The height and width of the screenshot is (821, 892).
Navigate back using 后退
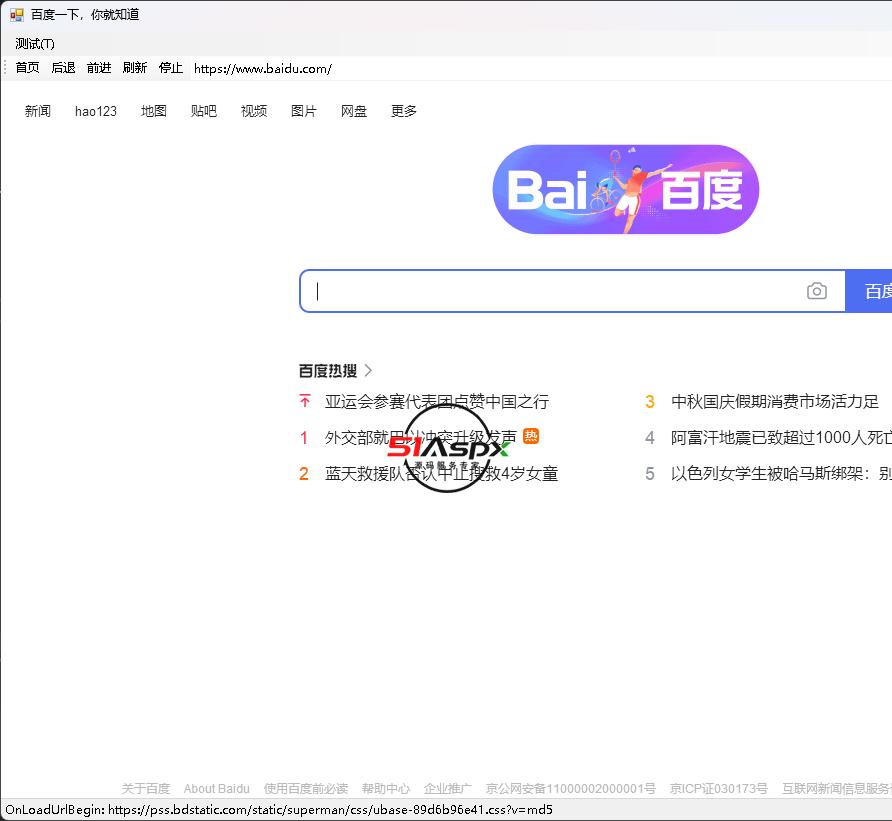point(63,68)
